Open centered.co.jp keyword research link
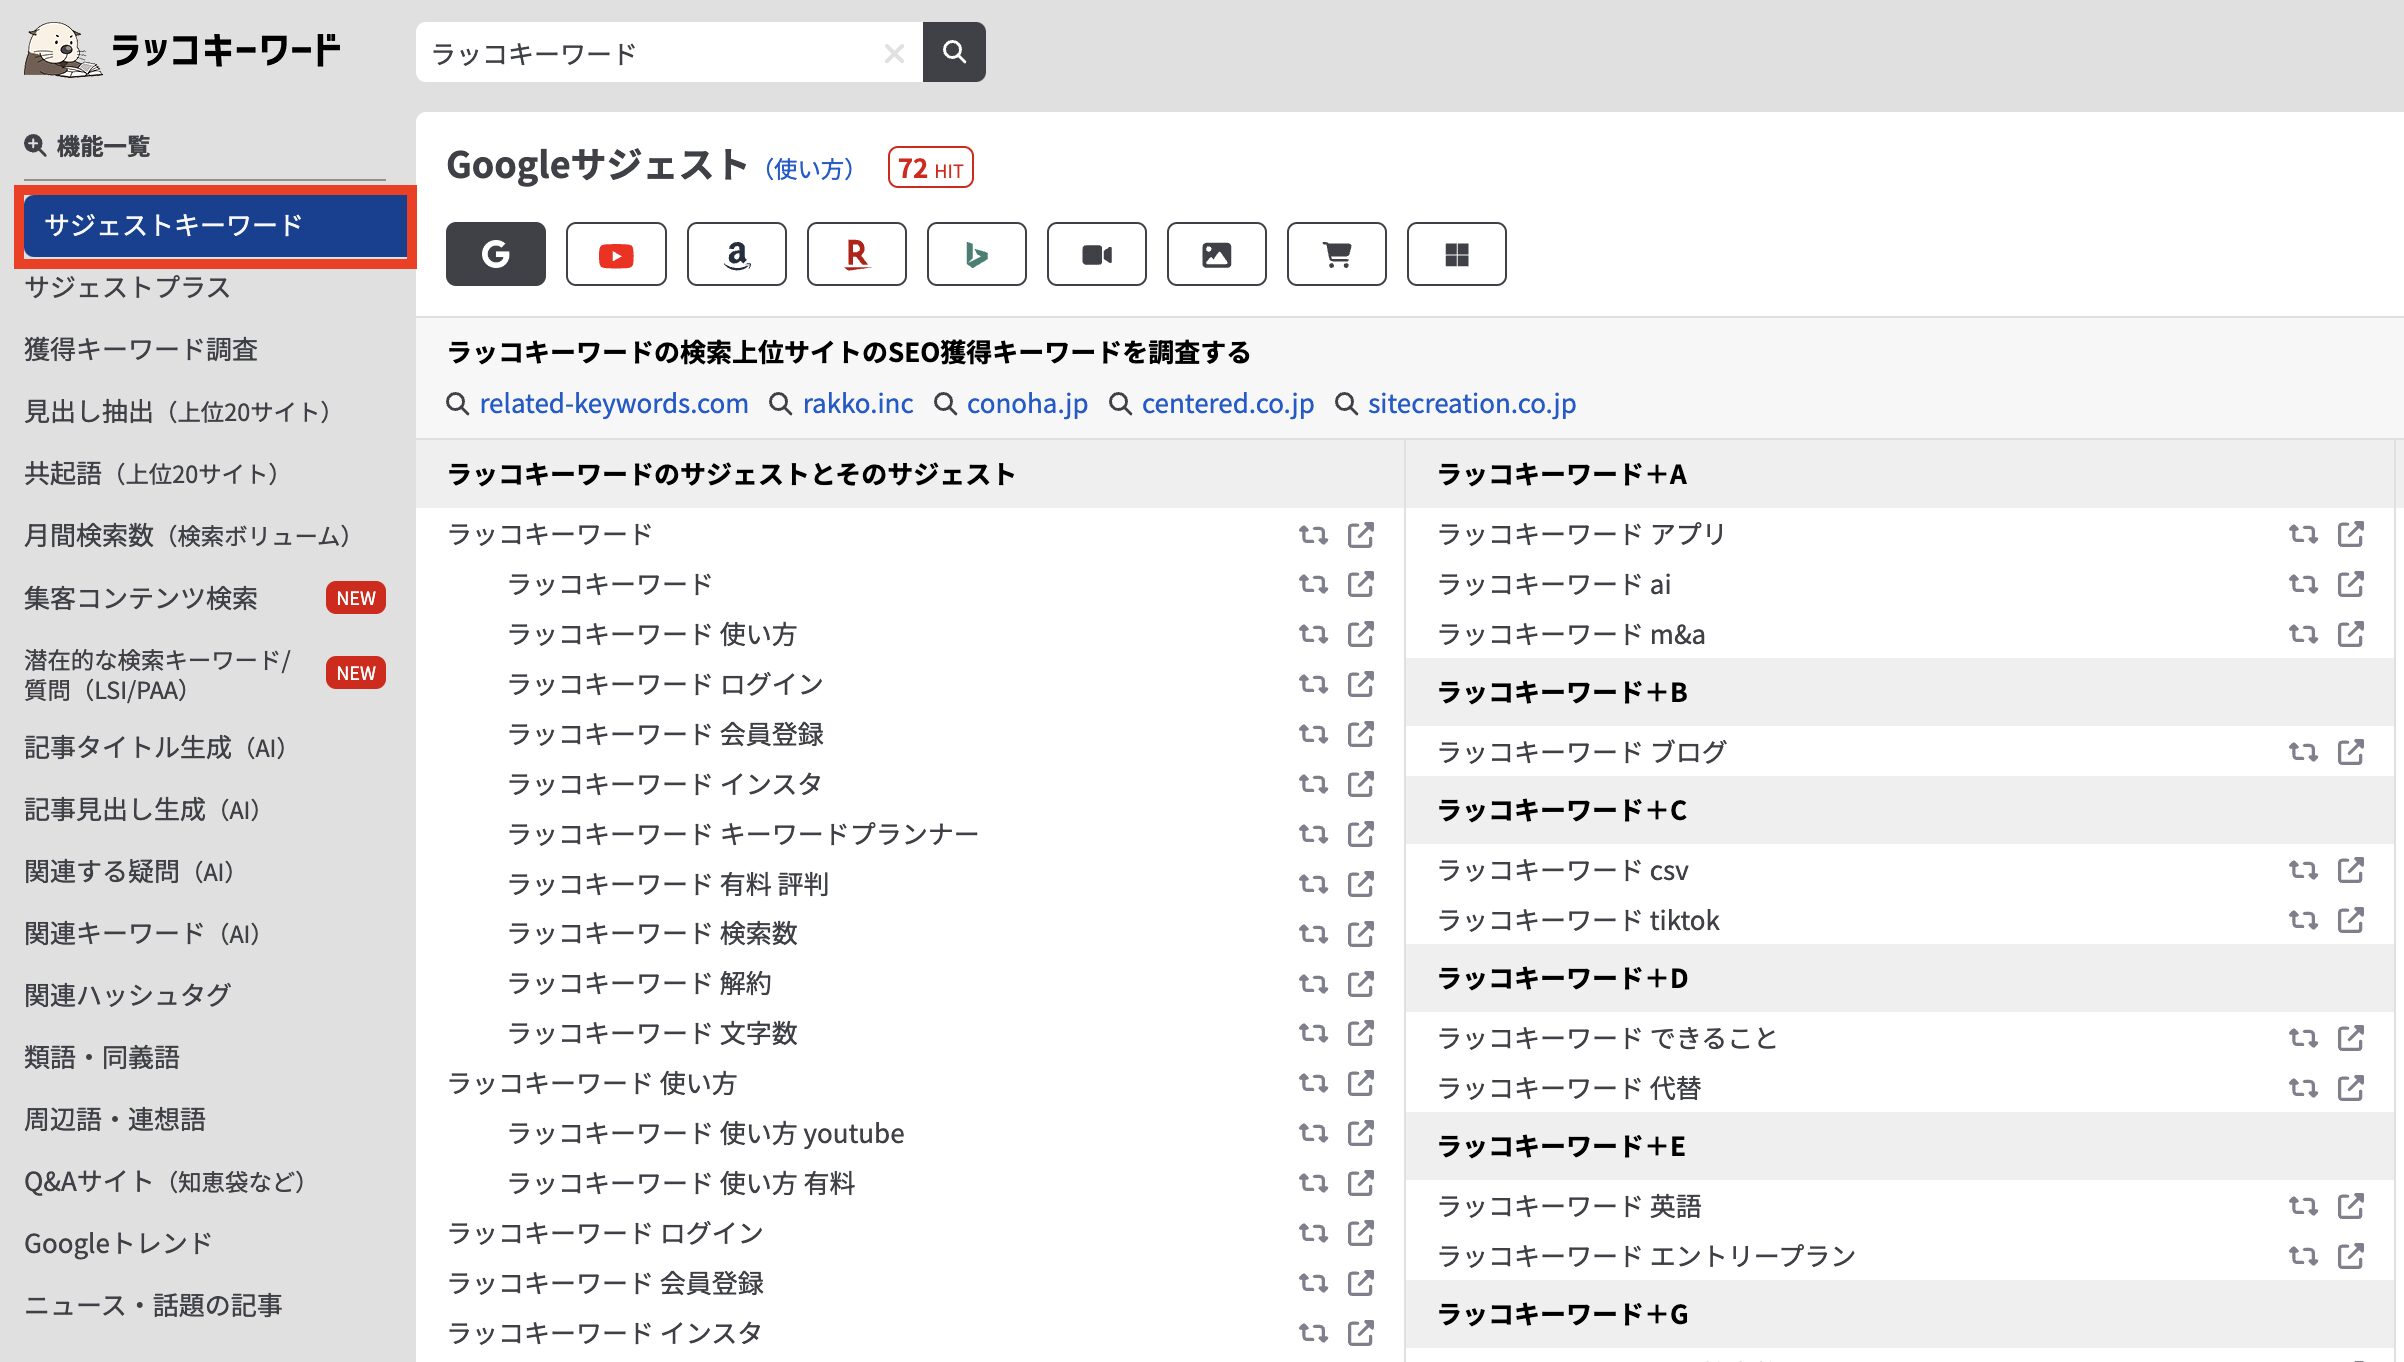Viewport: 2404px width, 1362px height. tap(1228, 403)
